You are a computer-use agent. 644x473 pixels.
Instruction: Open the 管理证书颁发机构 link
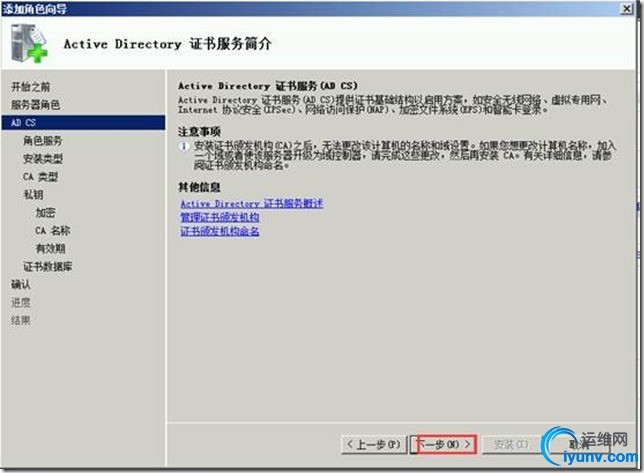click(220, 217)
